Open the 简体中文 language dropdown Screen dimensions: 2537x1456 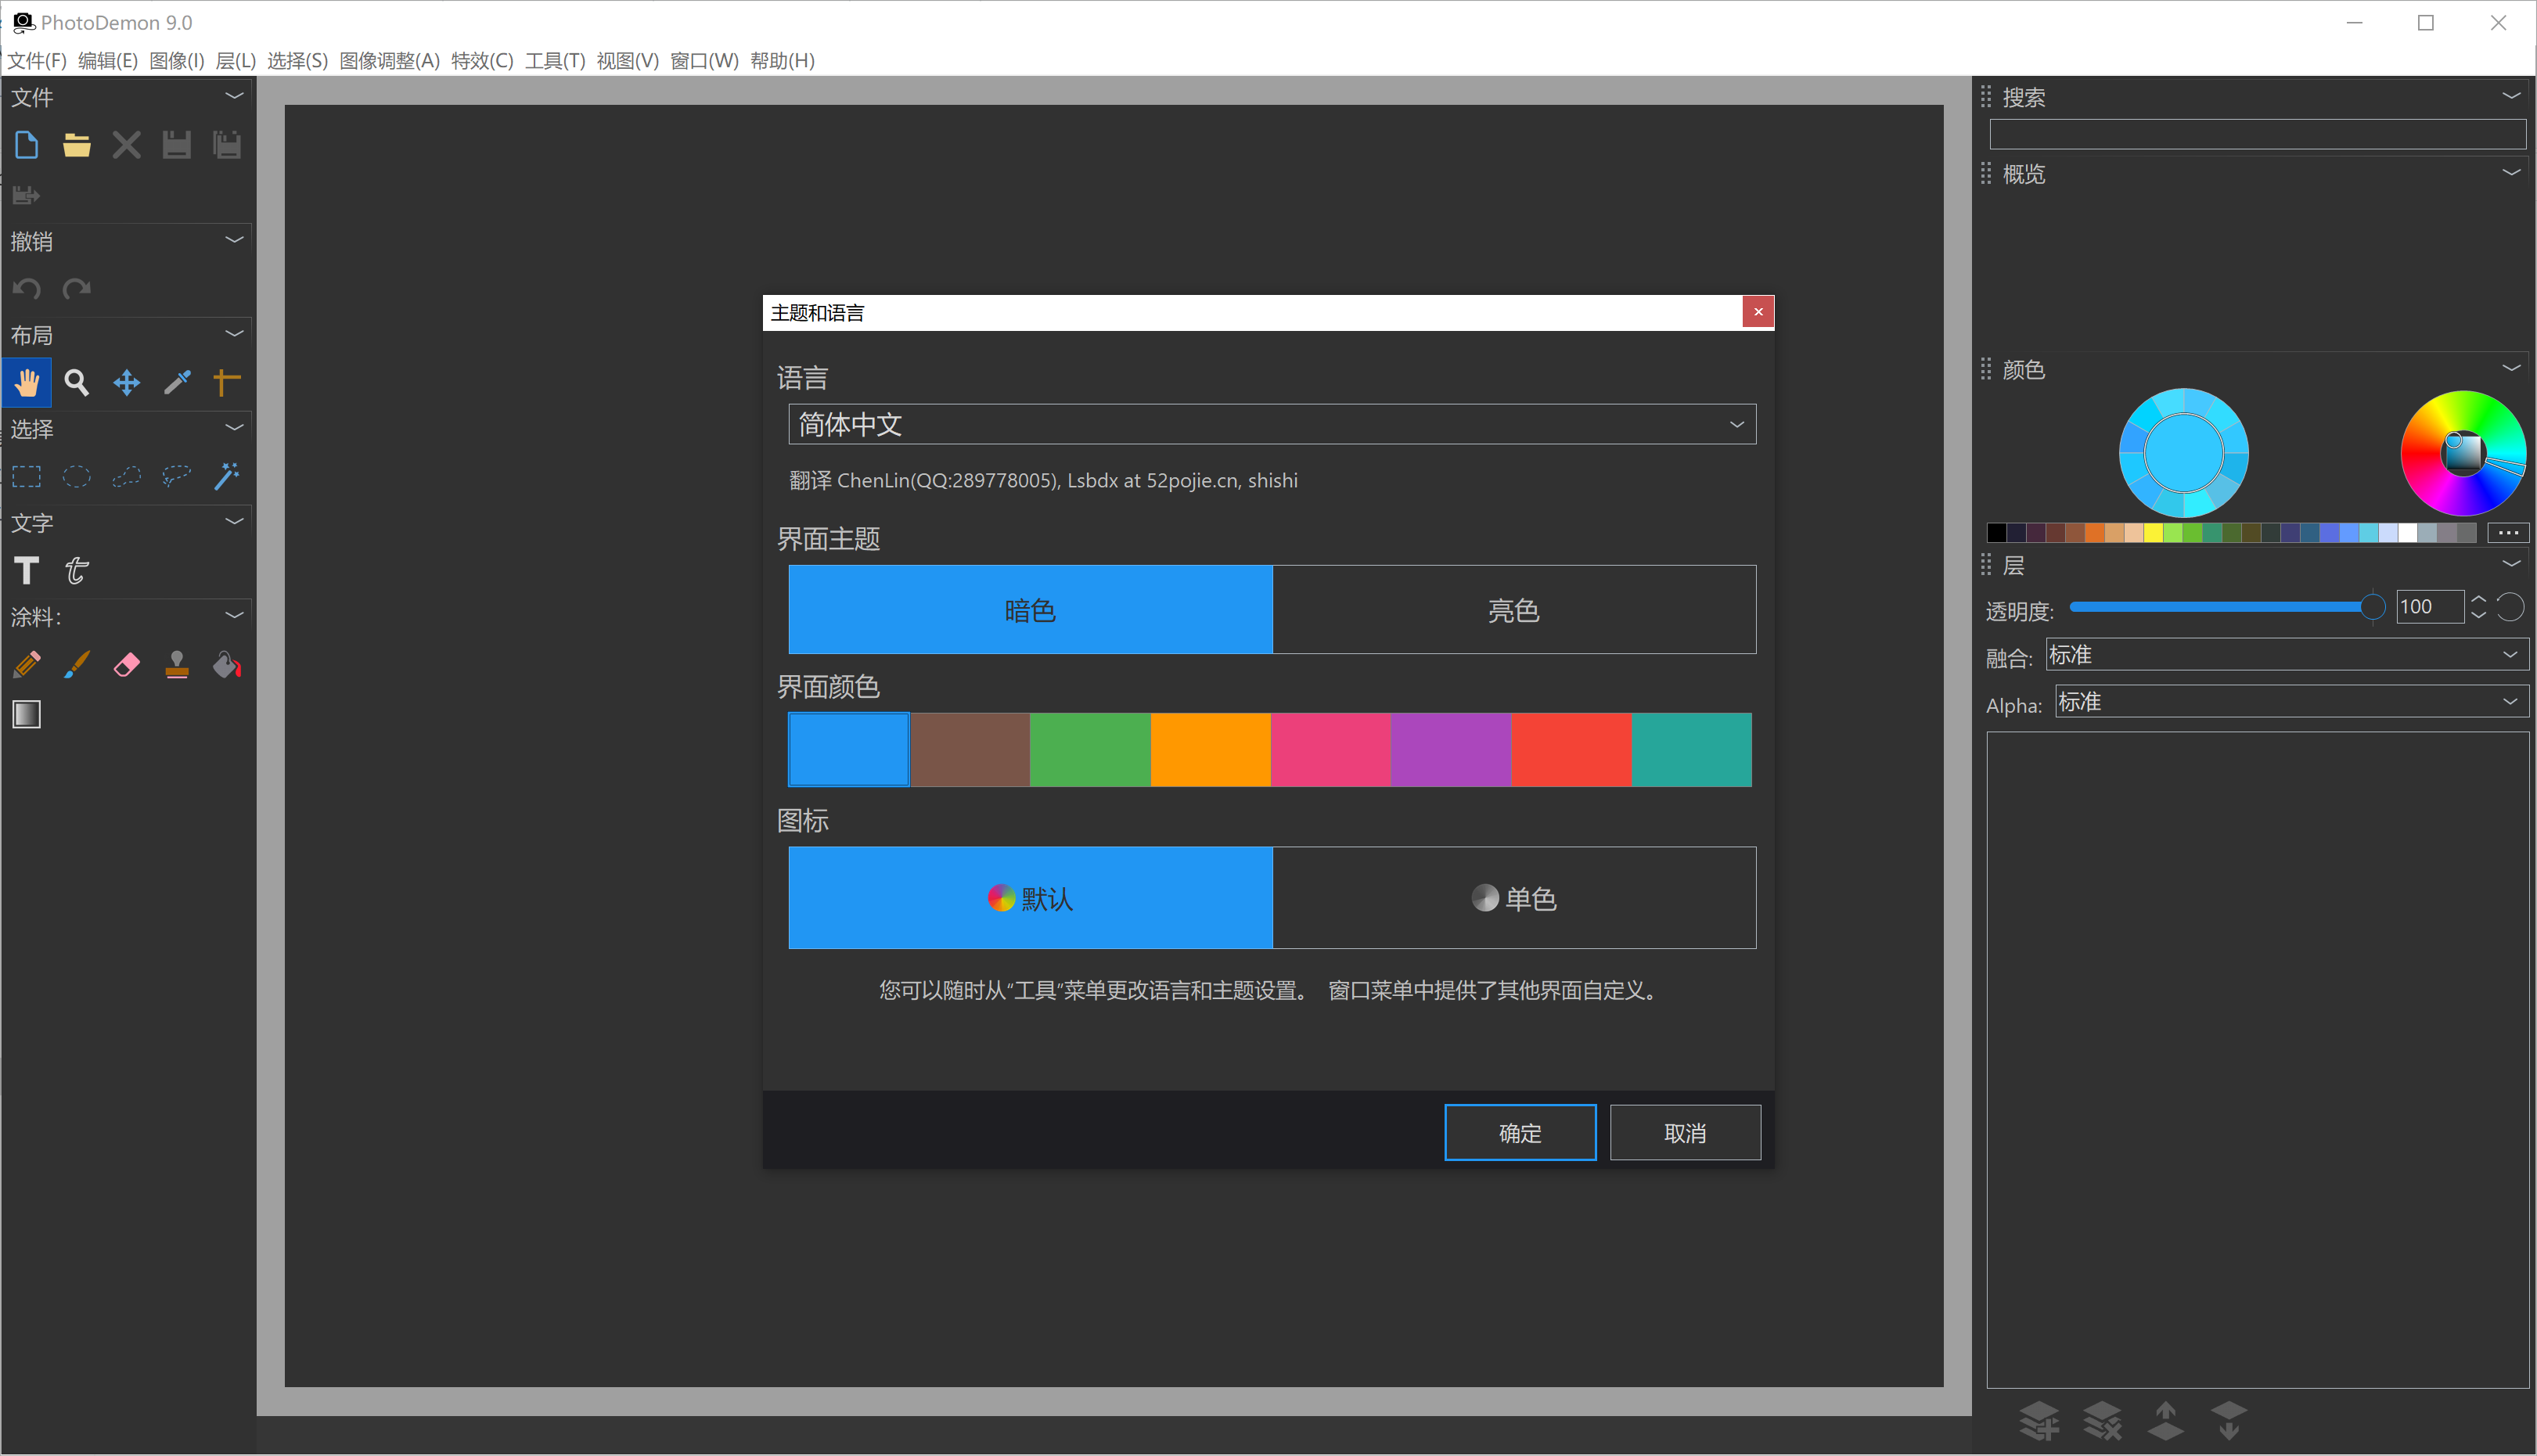[1271, 425]
